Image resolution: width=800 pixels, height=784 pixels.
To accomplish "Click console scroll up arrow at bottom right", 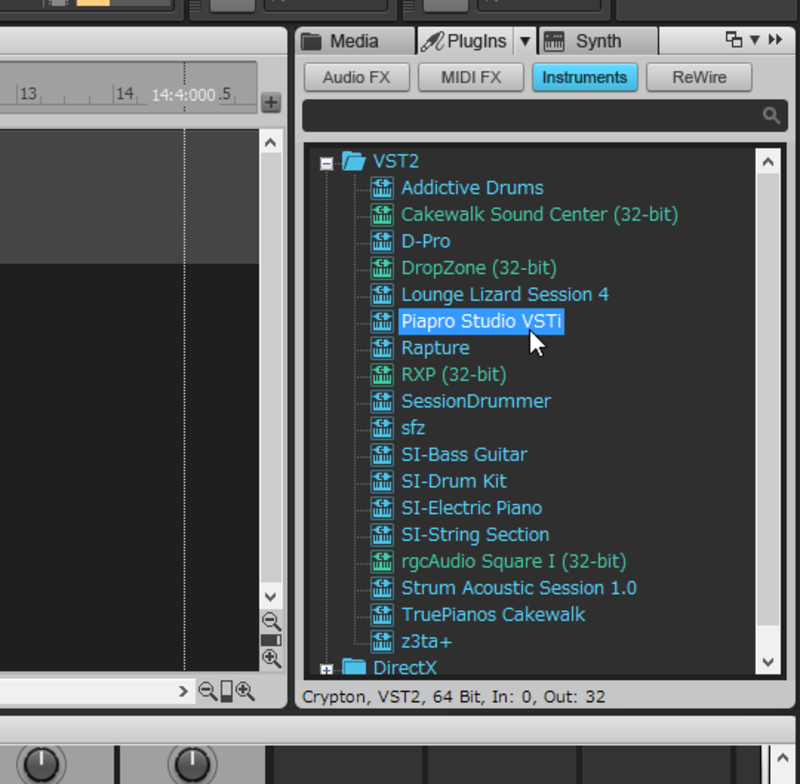I will 783,758.
